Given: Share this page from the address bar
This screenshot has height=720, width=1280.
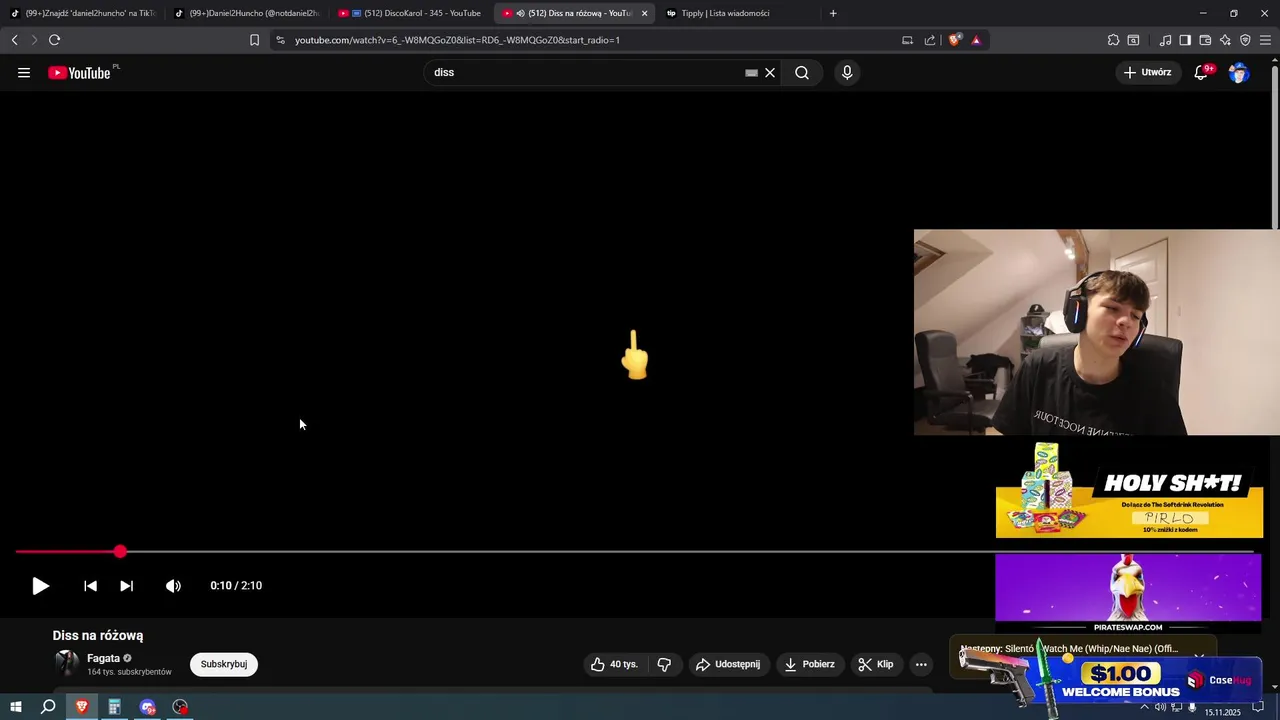Looking at the screenshot, I should pyautogui.click(x=930, y=40).
